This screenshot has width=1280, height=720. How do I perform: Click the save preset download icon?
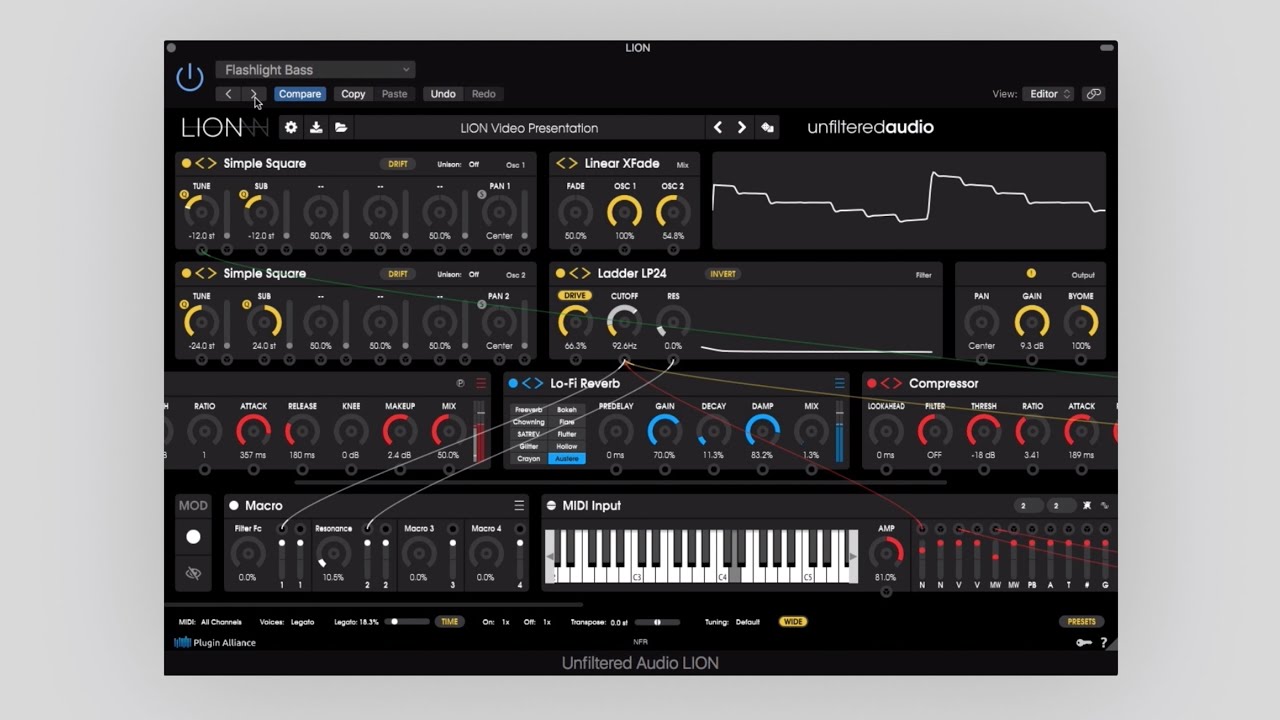pos(316,127)
